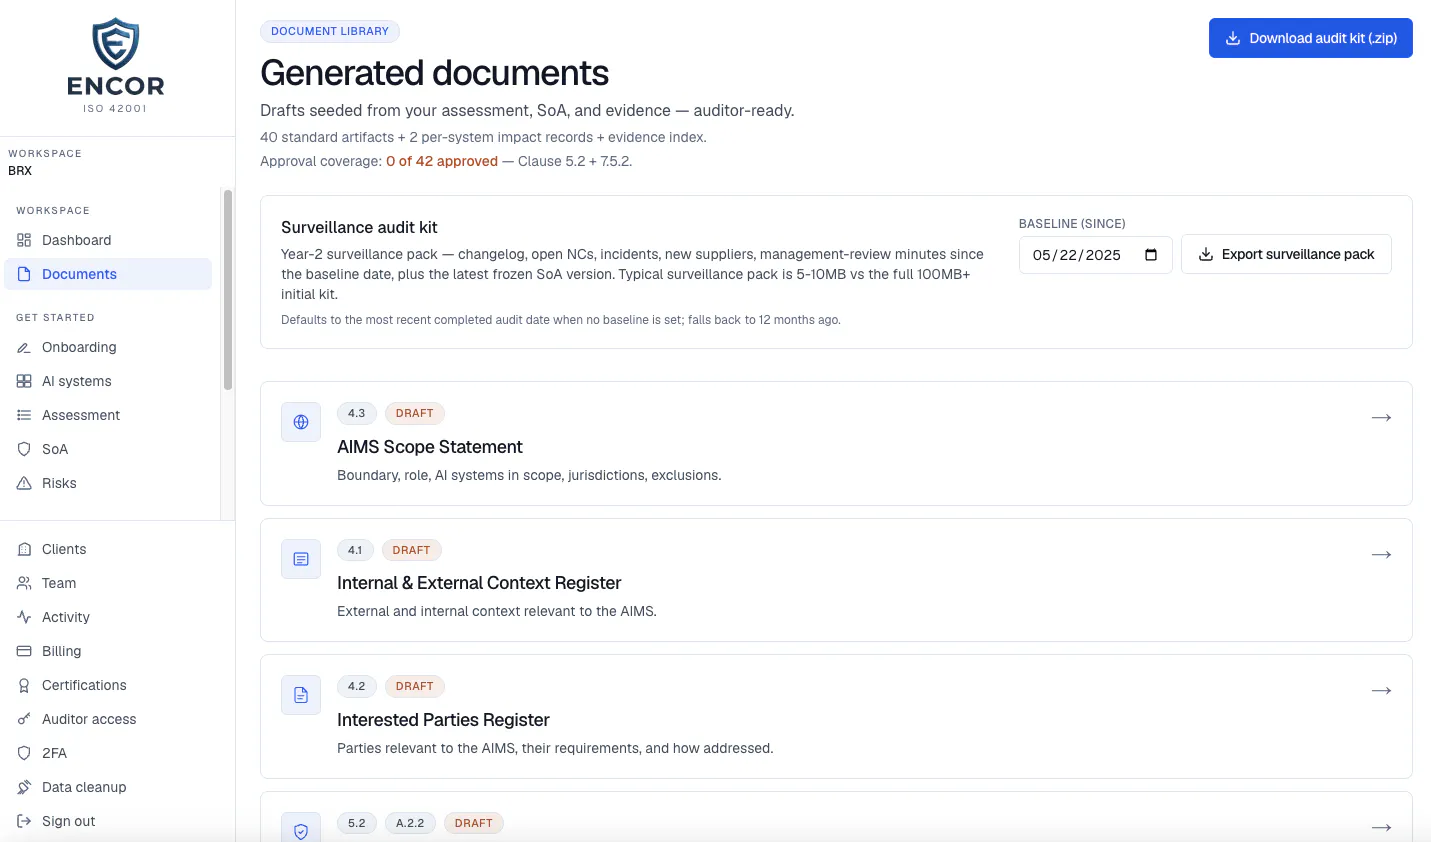1431x842 pixels.
Task: Open Internal & External Context Register arrow
Action: pyautogui.click(x=1381, y=554)
